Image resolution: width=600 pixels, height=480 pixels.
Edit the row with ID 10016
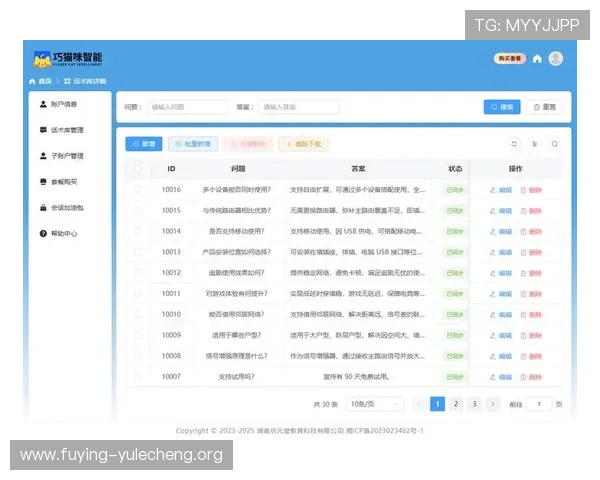[x=501, y=190]
